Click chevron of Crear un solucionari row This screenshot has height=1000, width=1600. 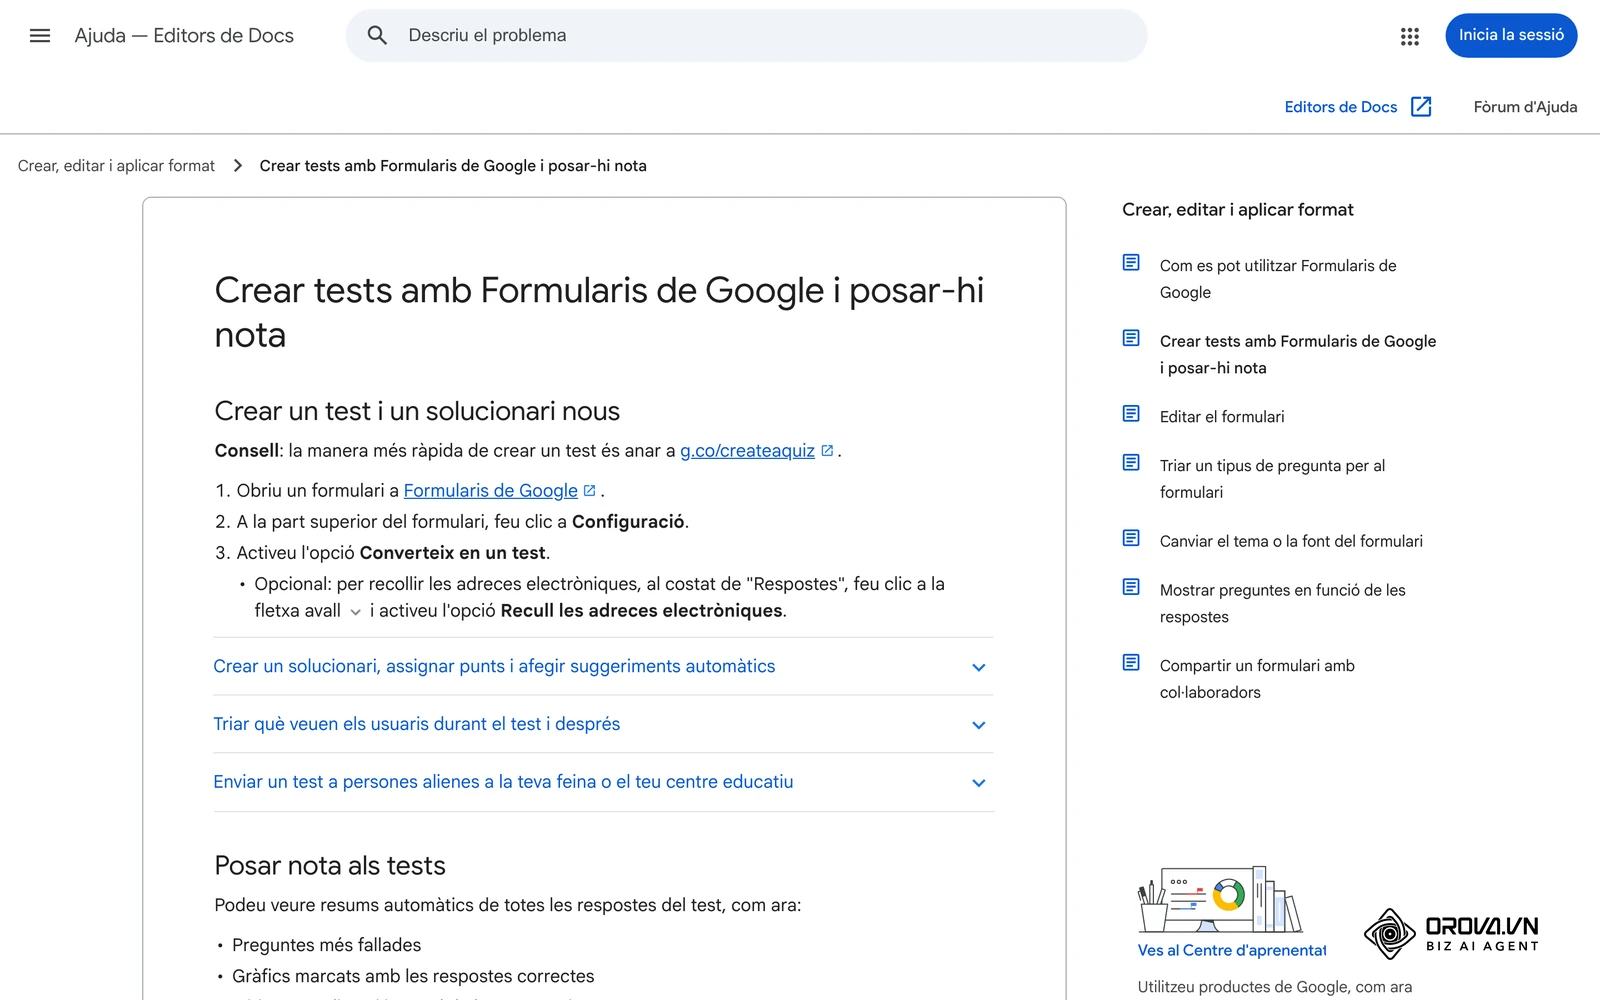(979, 667)
